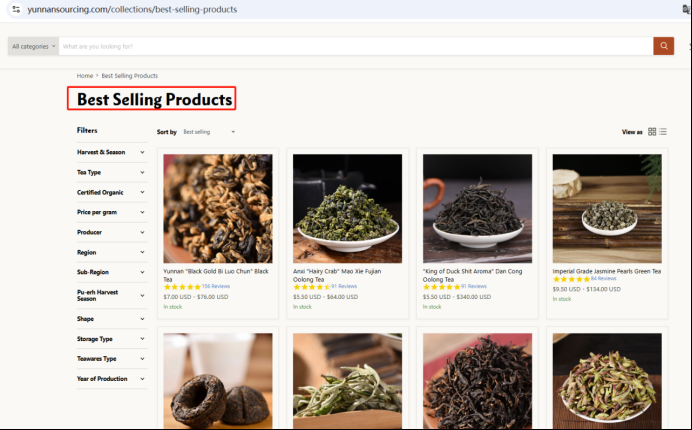
Task: Click the Jasmine Pearls Green Tea thumbnail
Action: (x=607, y=207)
